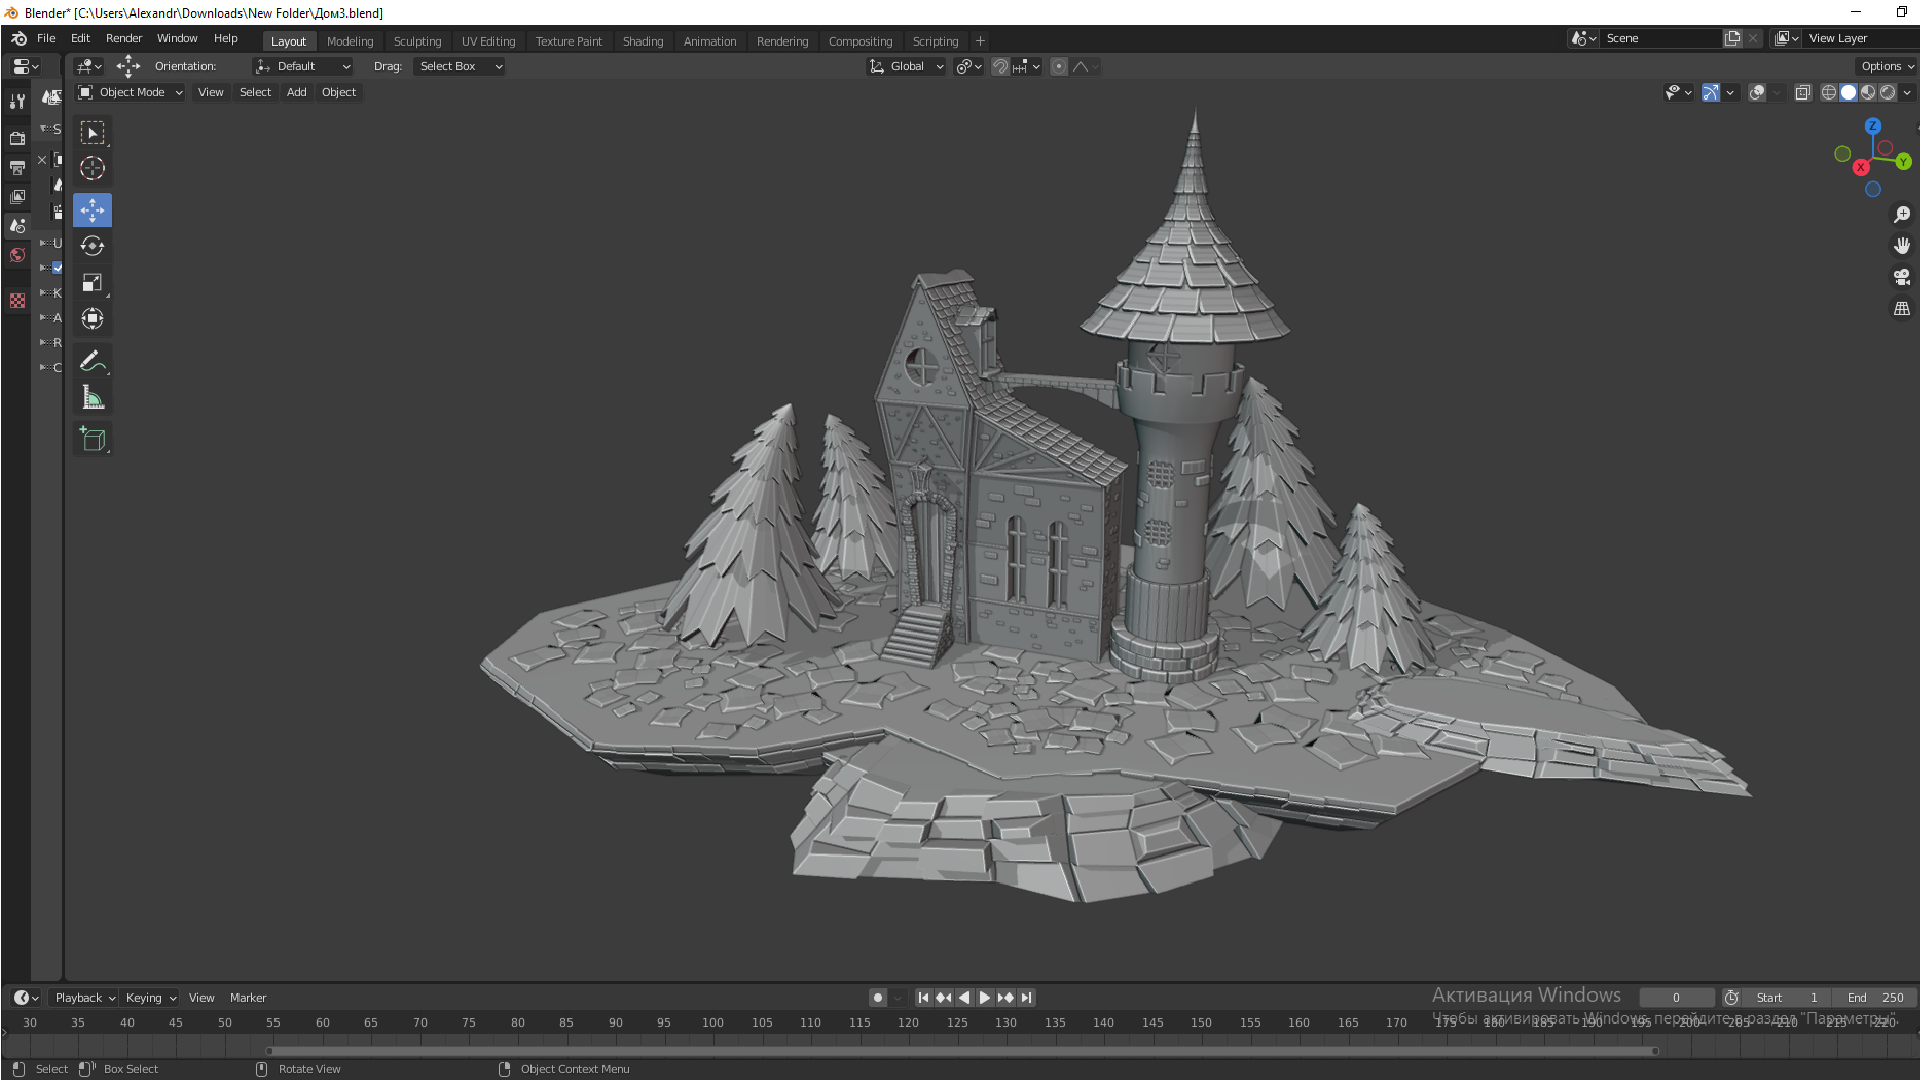1920x1080 pixels.
Task: Select the Move tool icon
Action: tap(92, 208)
